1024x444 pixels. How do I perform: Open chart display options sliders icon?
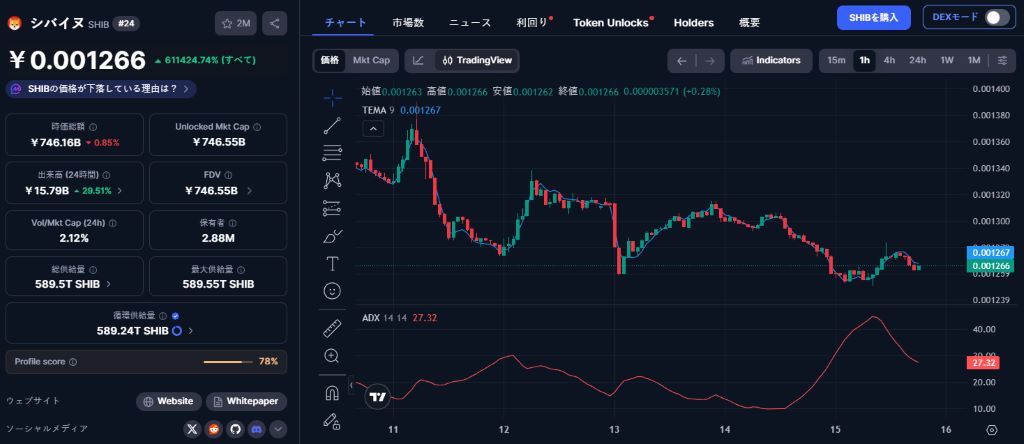tap(1002, 61)
